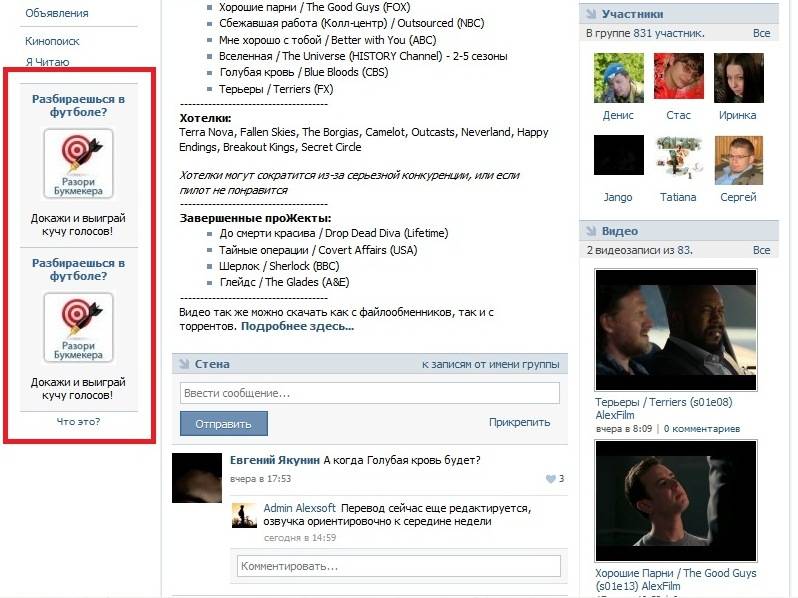Open Tatiana participant avatar
Image resolution: width=798 pixels, height=598 pixels.
pyautogui.click(x=678, y=157)
